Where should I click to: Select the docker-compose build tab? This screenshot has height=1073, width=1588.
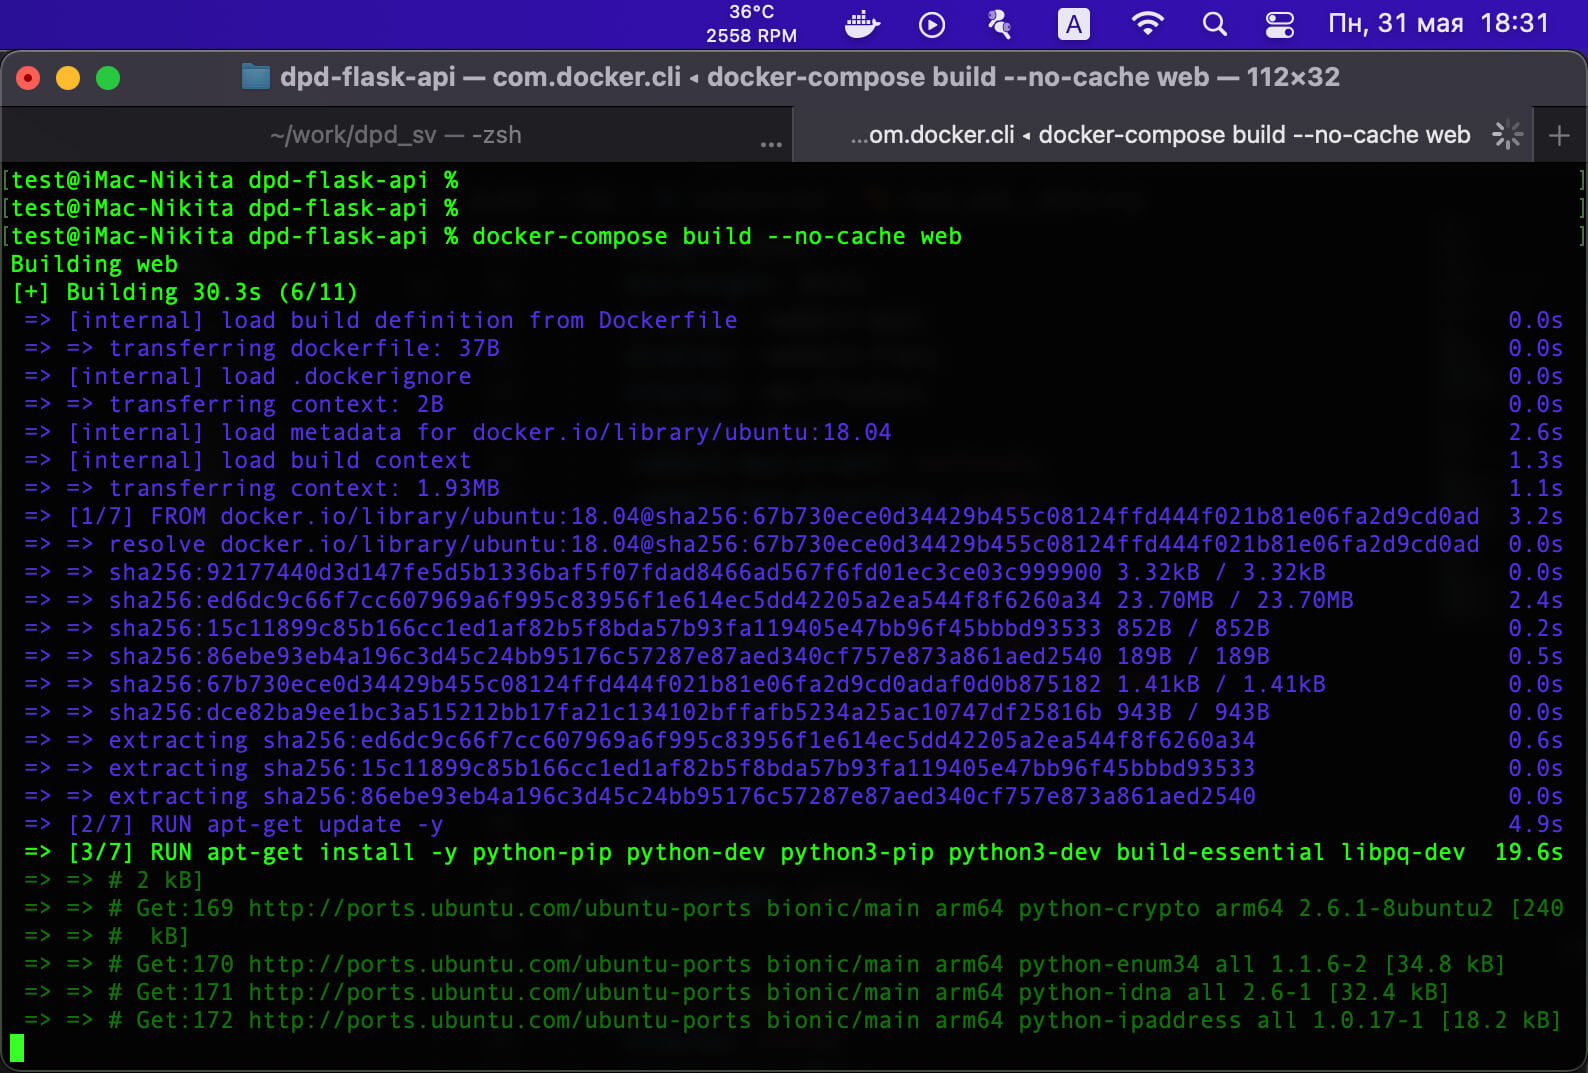[x=1160, y=135]
